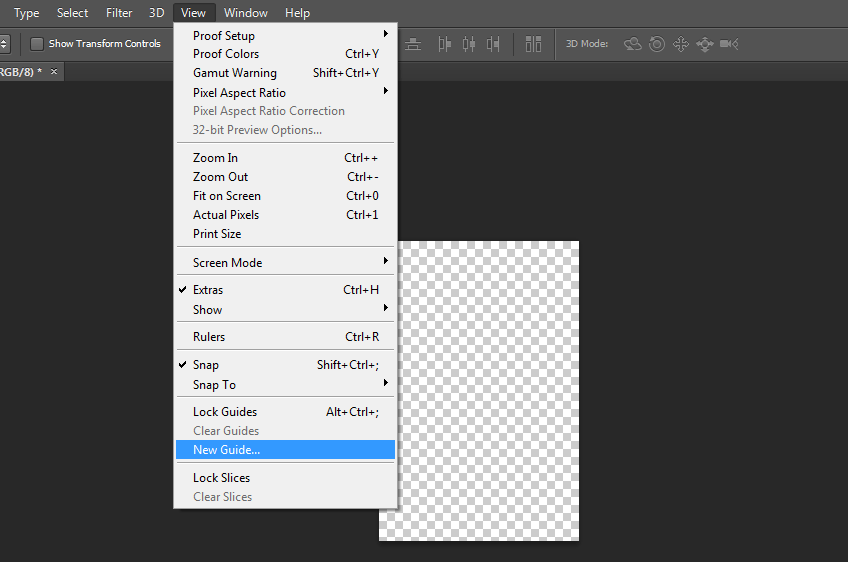Toggle the Extras checkmark item

tap(286, 290)
